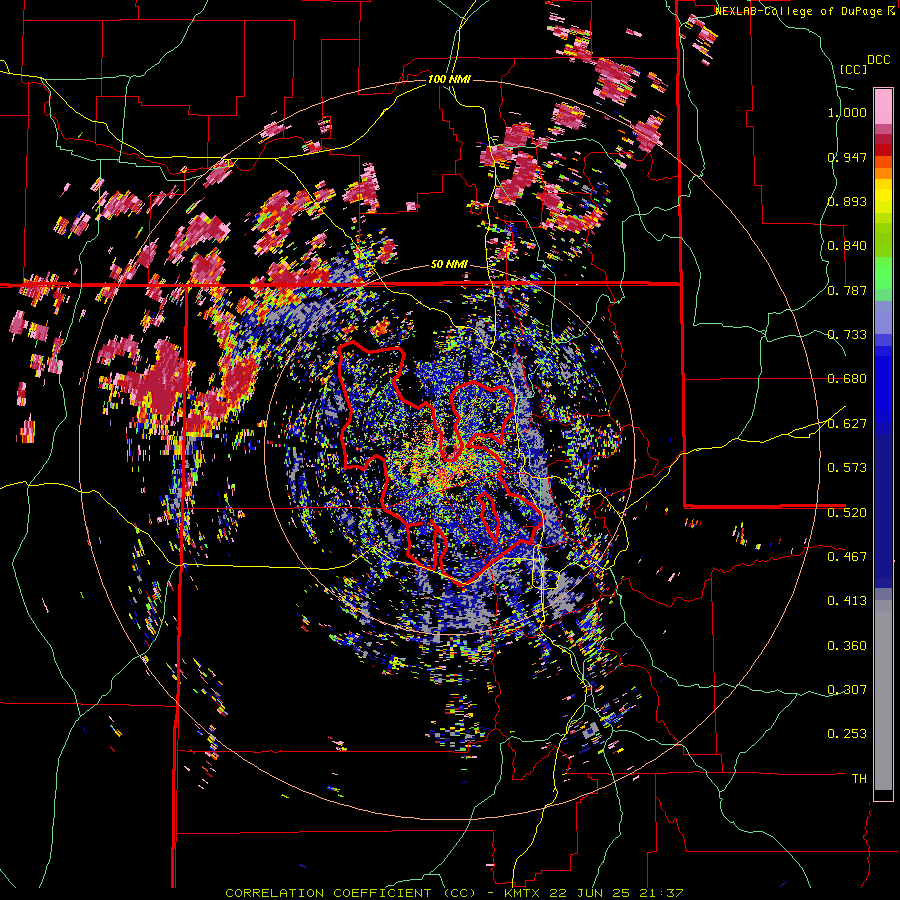Image resolution: width=900 pixels, height=900 pixels.
Task: Click the 0.680 scale value
Action: tap(847, 379)
